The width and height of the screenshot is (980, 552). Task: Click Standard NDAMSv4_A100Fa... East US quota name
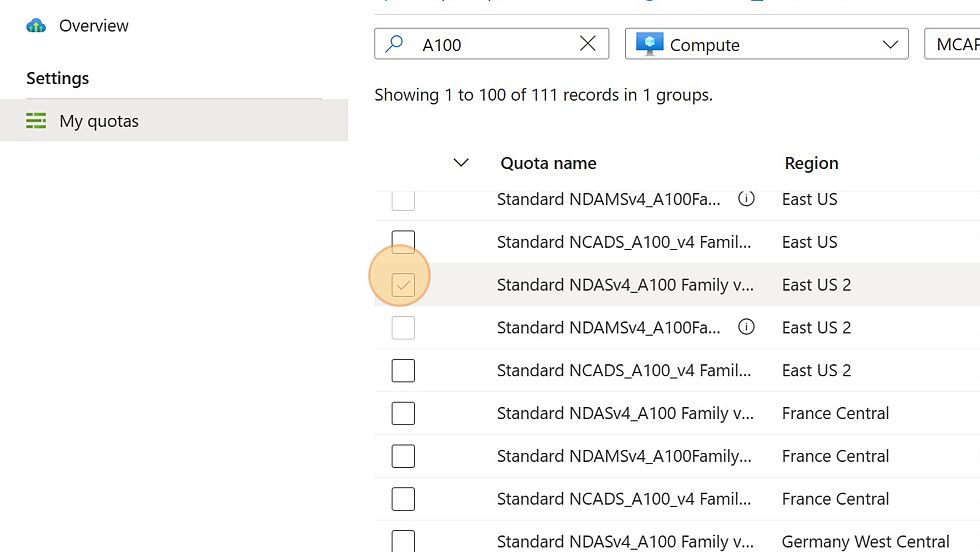click(608, 199)
